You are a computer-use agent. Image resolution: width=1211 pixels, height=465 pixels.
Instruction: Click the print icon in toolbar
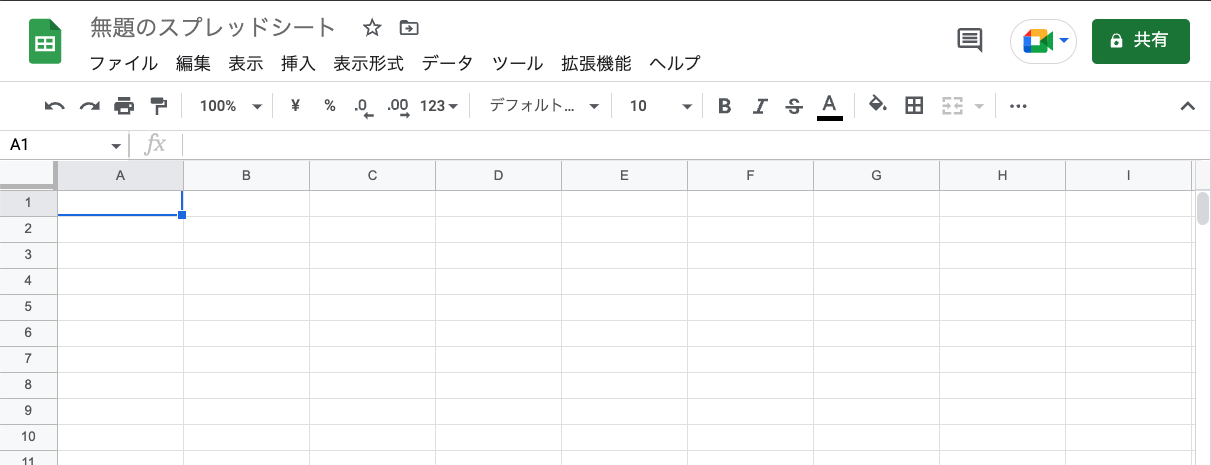coord(124,106)
